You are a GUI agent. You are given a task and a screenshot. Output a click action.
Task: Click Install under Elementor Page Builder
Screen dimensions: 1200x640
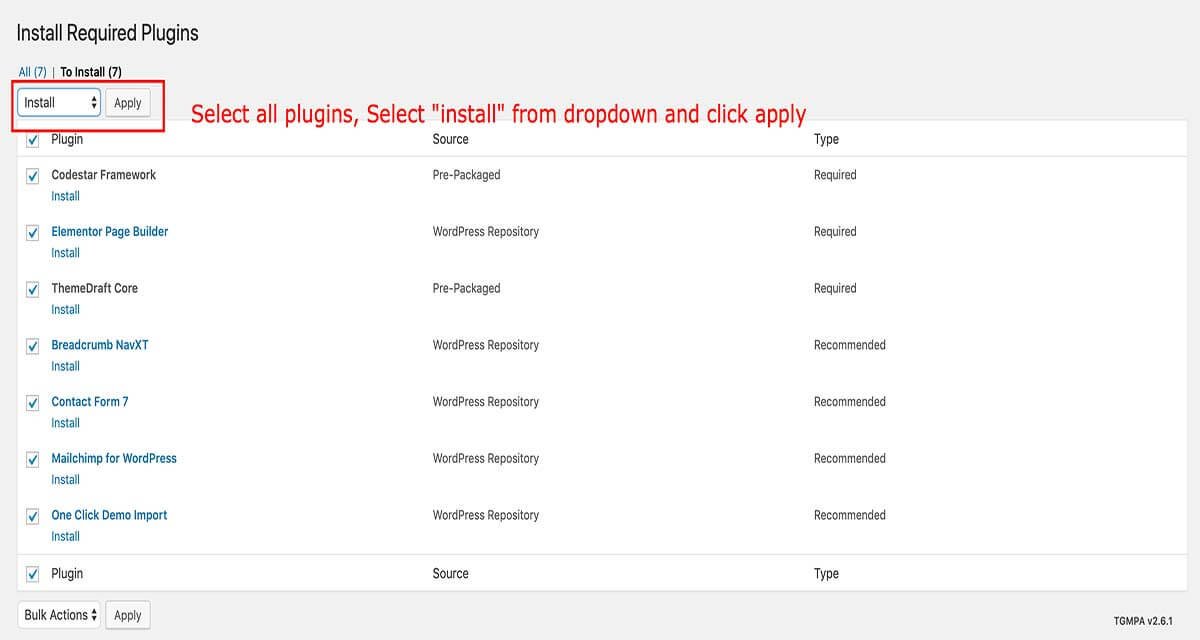coord(66,253)
